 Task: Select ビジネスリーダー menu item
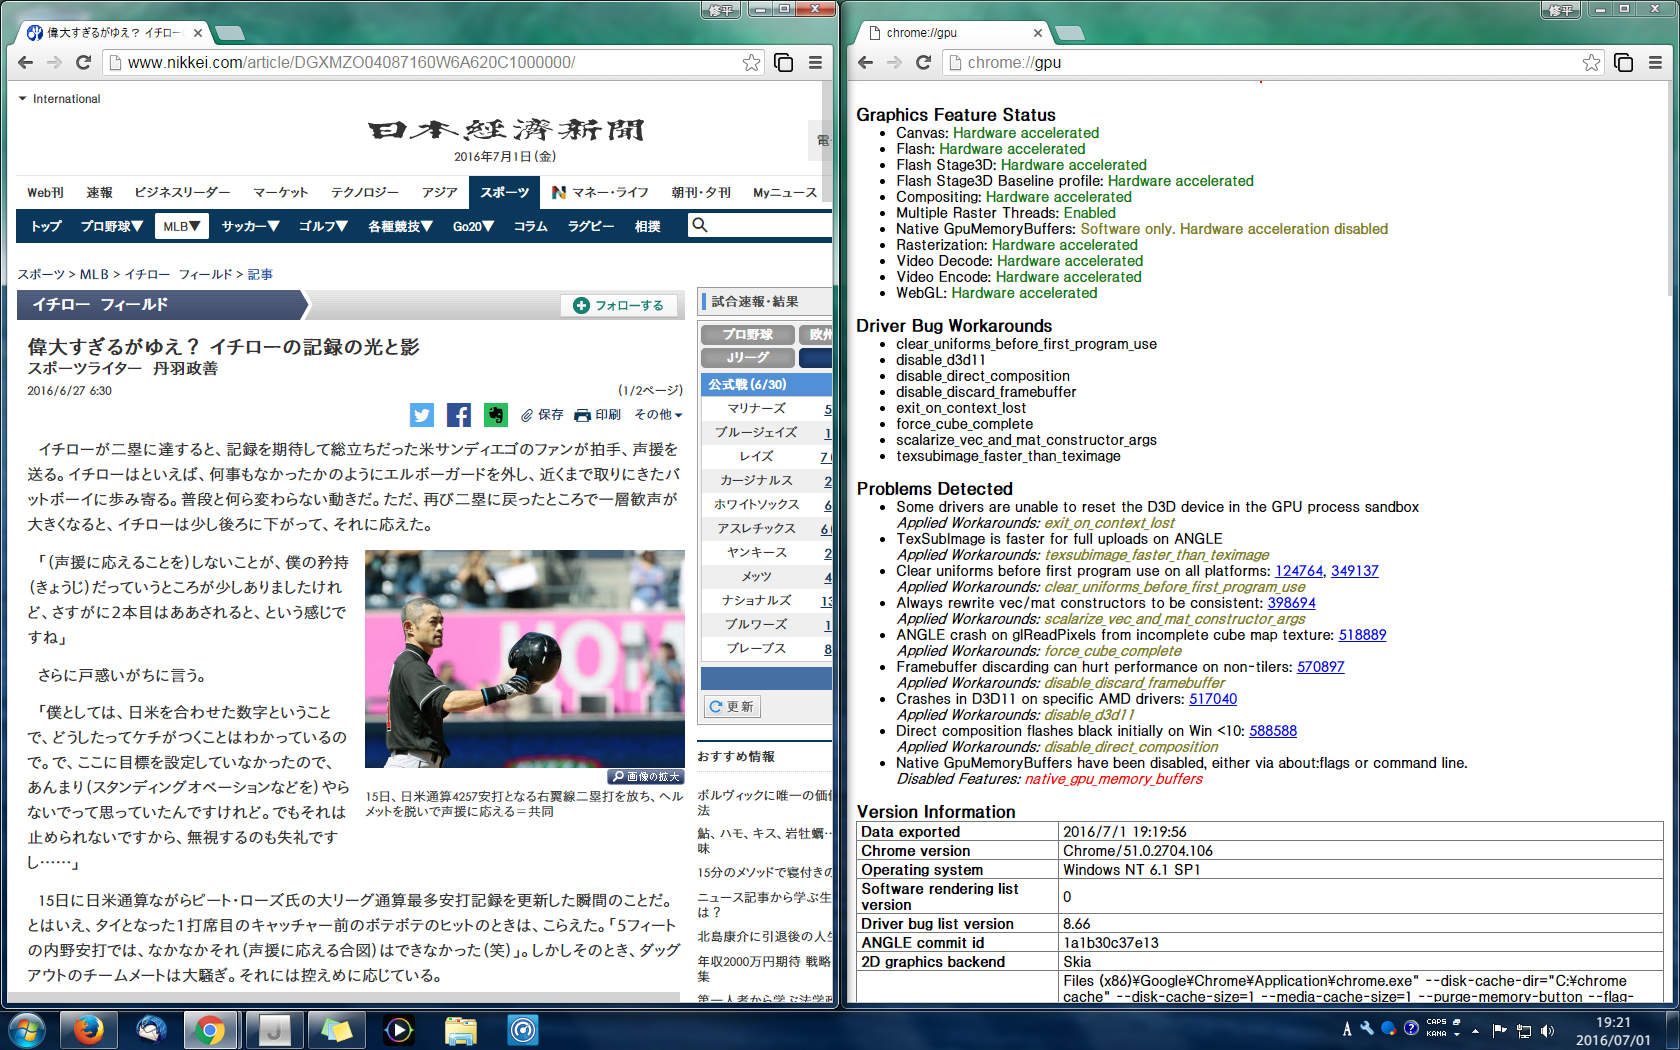pos(182,192)
